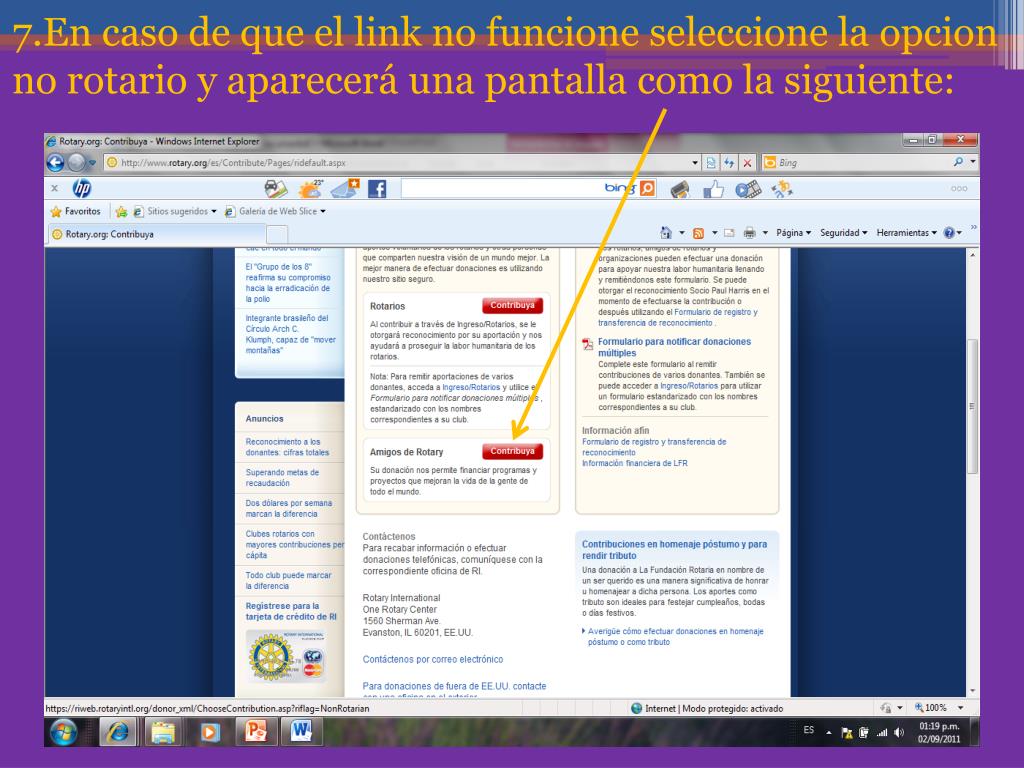
Task: Click the RSS feeds icon
Action: click(698, 232)
